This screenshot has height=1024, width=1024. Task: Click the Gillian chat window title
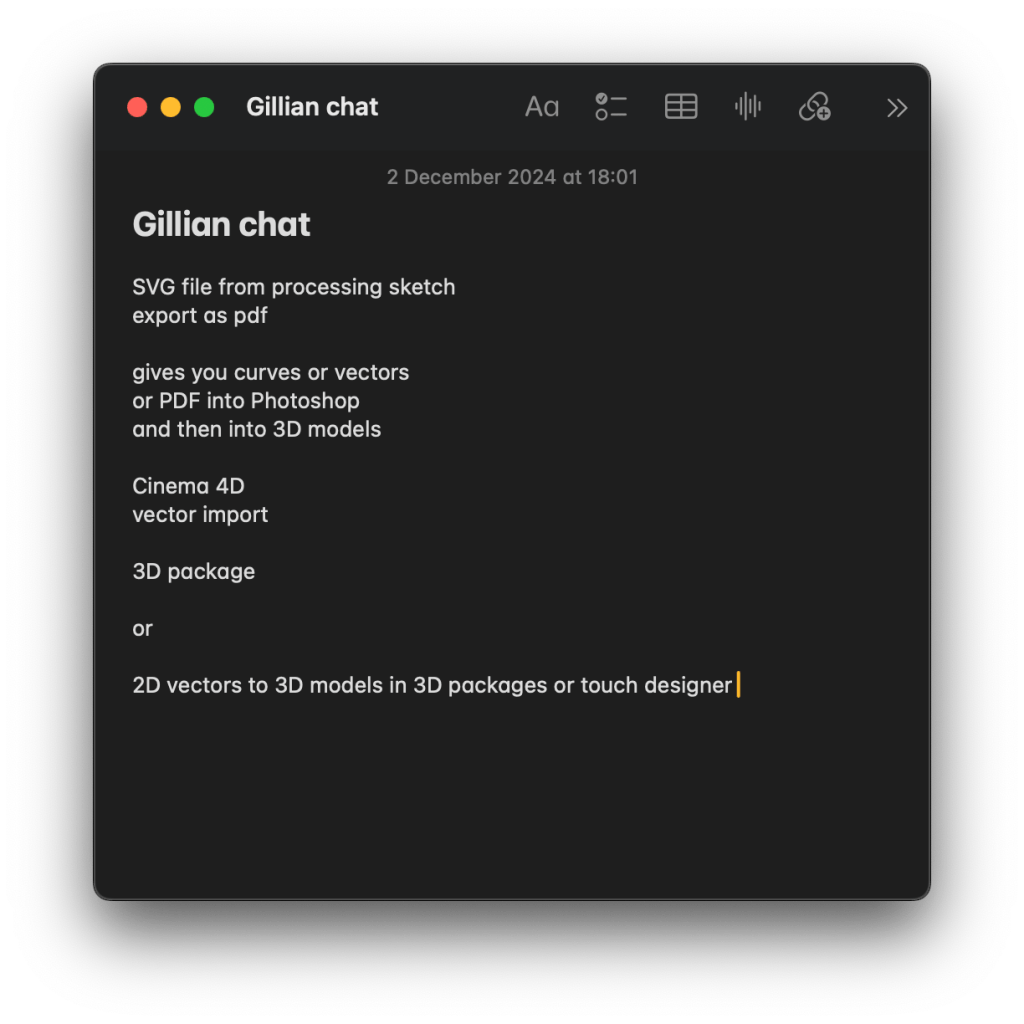pyautogui.click(x=312, y=107)
